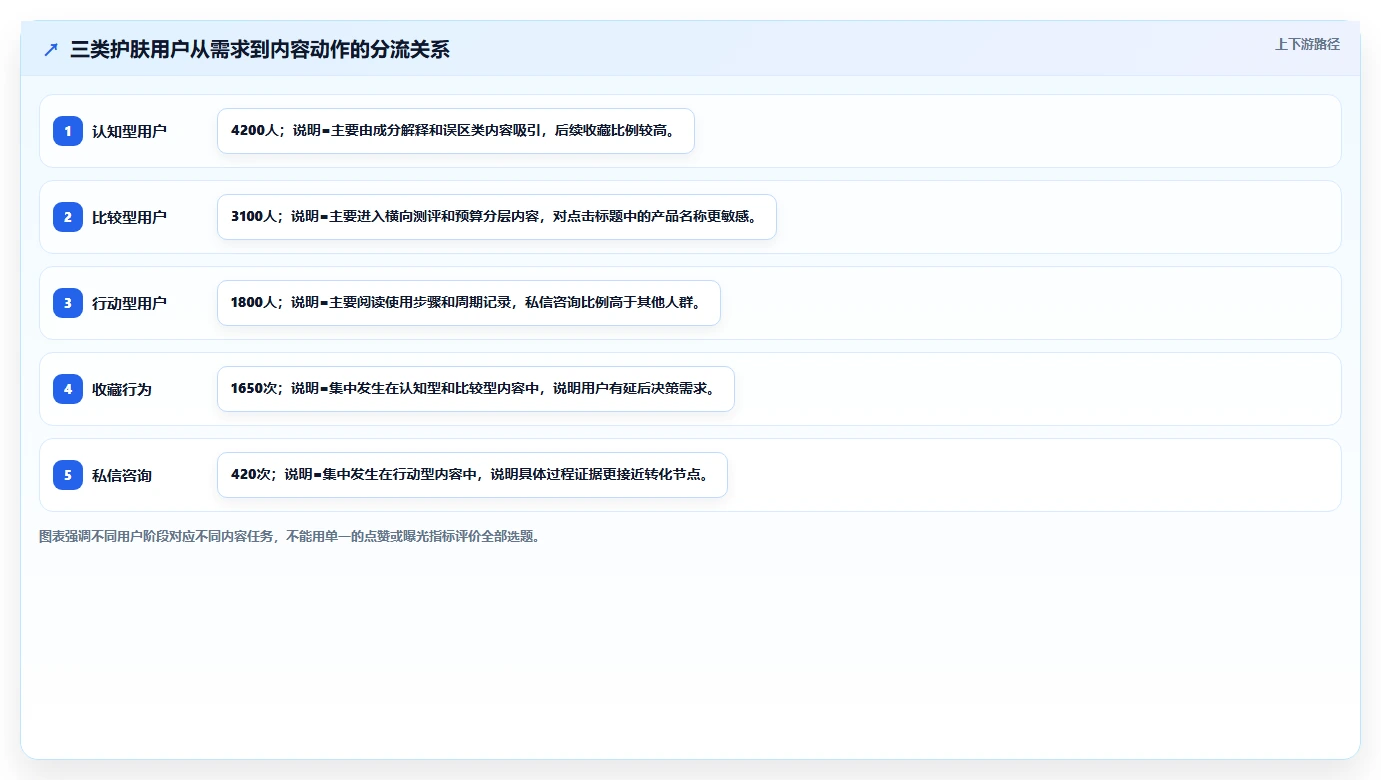The image size is (1381, 780).
Task: Click the number 1 badge for 认知型用户
Action: click(x=68, y=131)
